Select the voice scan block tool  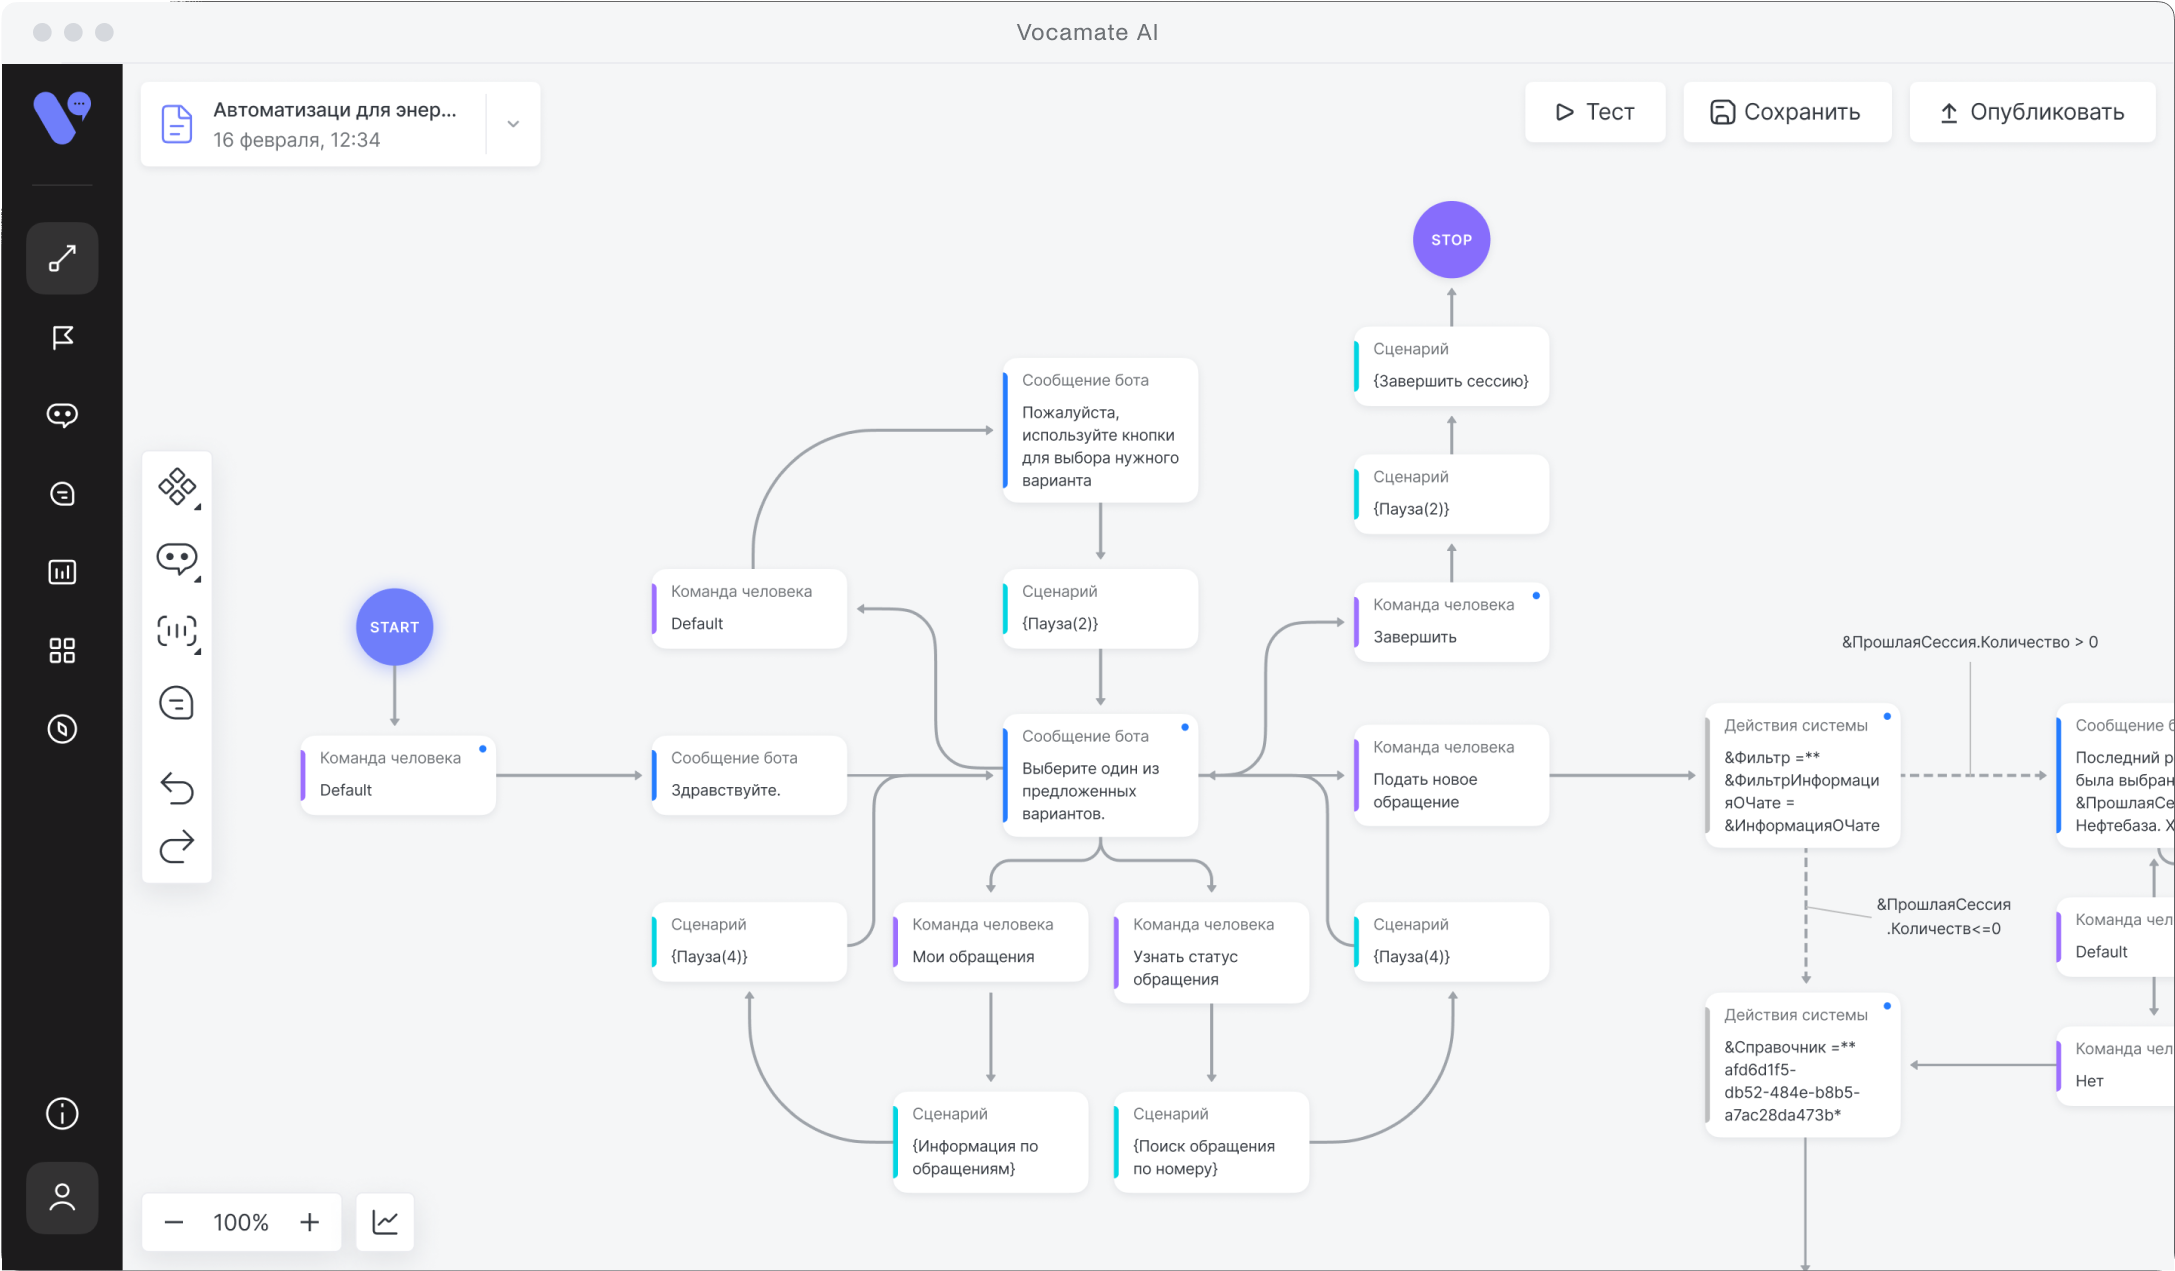[x=177, y=631]
